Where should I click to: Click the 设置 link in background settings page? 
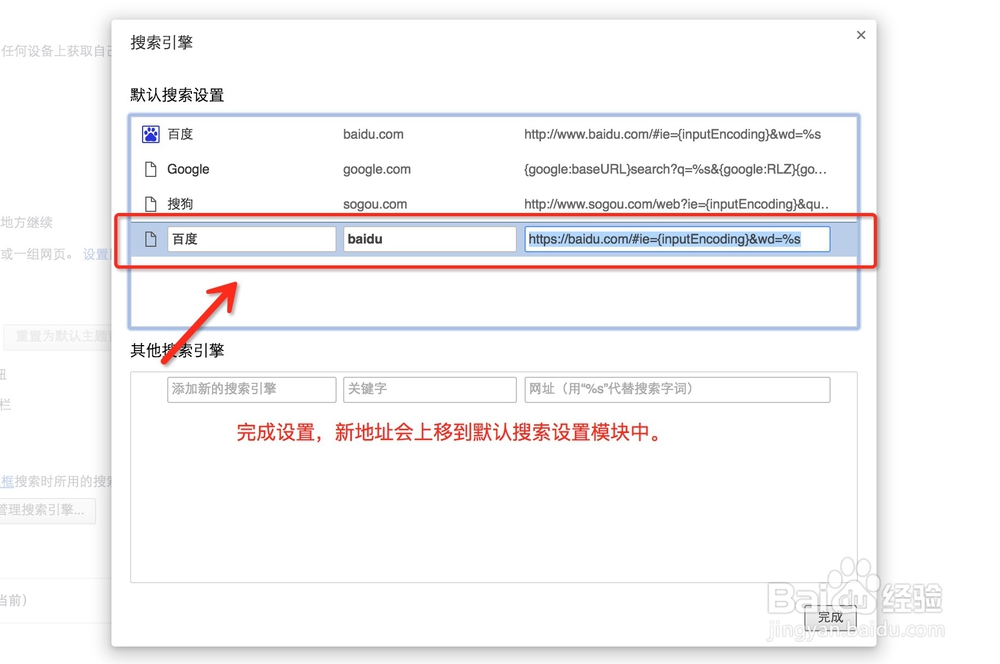pyautogui.click(x=96, y=255)
